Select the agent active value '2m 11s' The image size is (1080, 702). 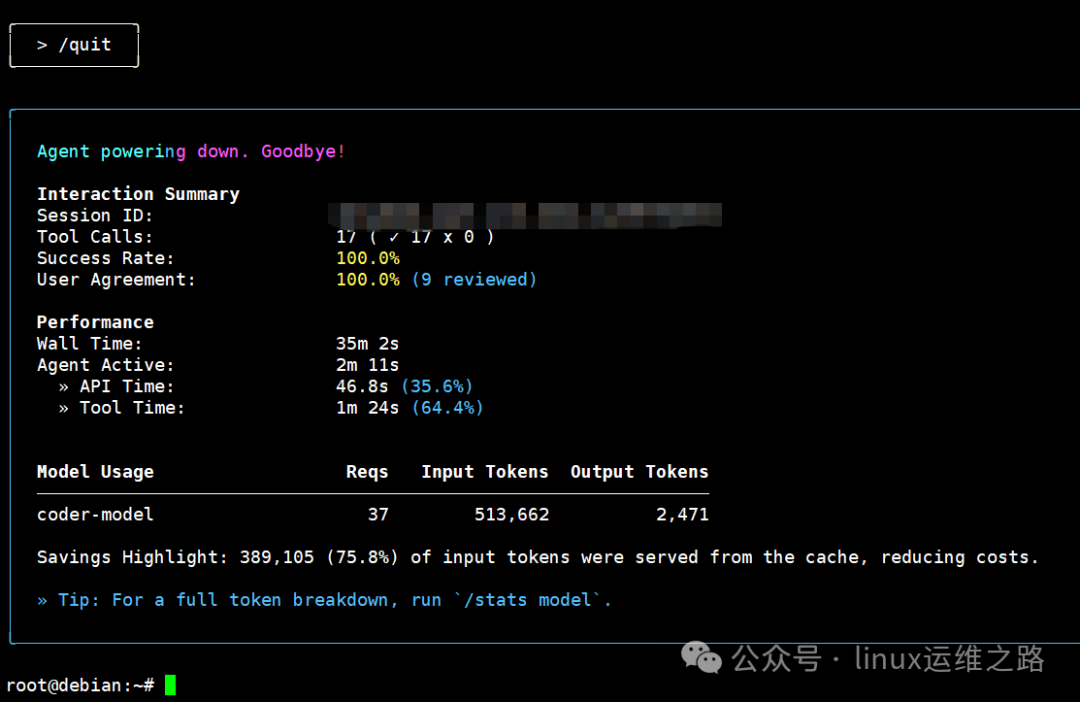point(367,365)
